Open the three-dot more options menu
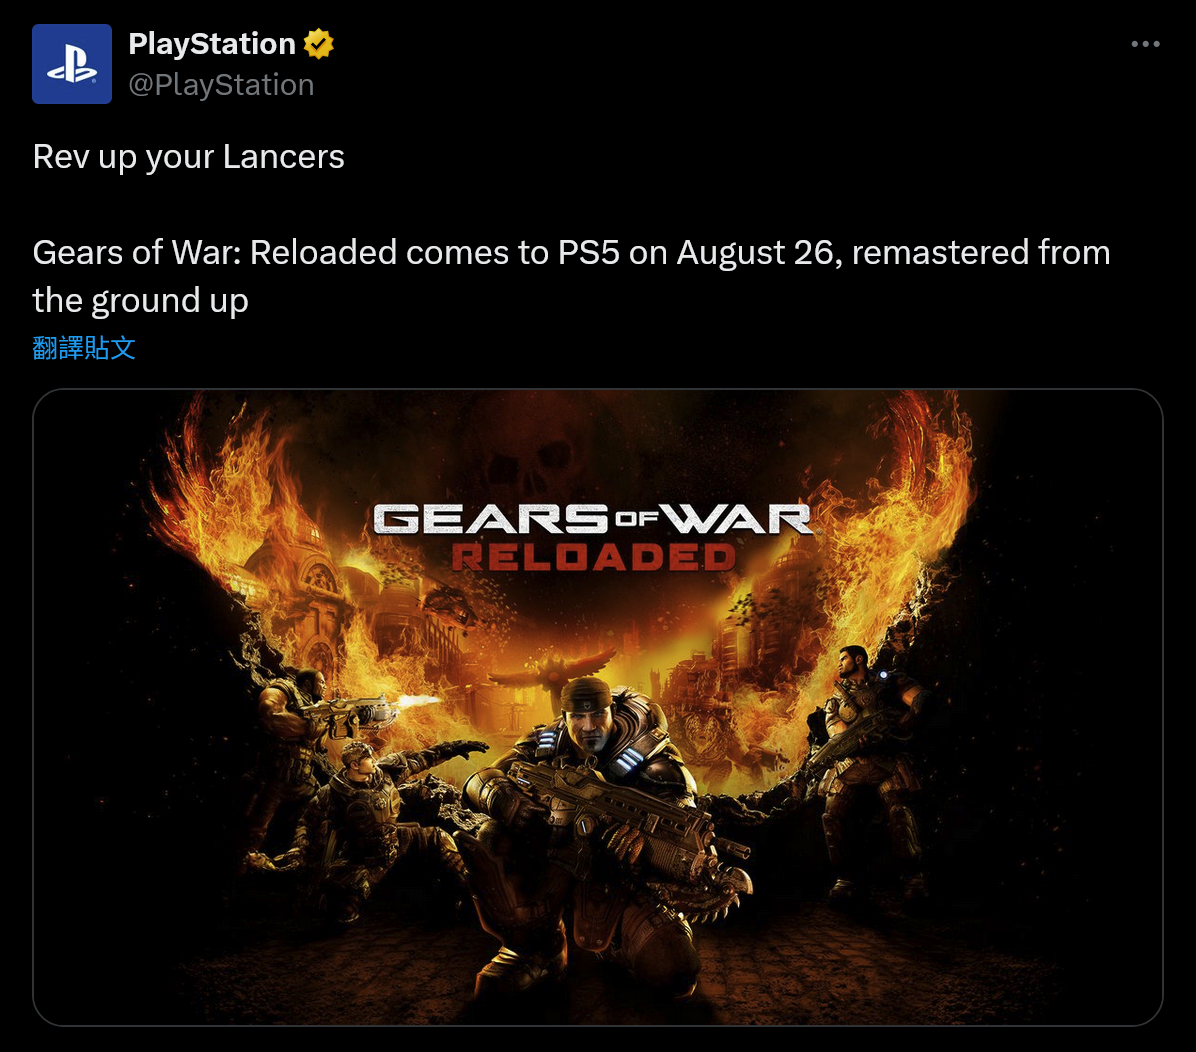This screenshot has width=1196, height=1052. (1145, 44)
